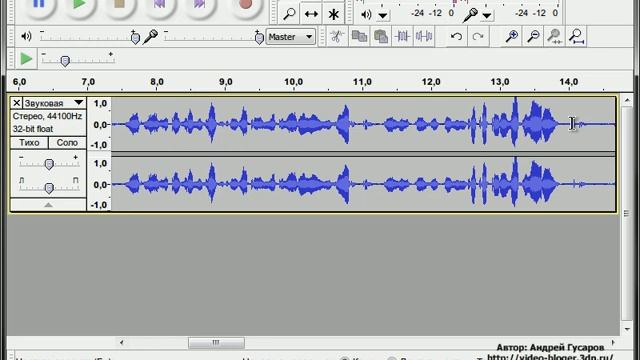This screenshot has height=360, width=640.
Task: Close the Звуковая track with X
Action: tap(16, 103)
